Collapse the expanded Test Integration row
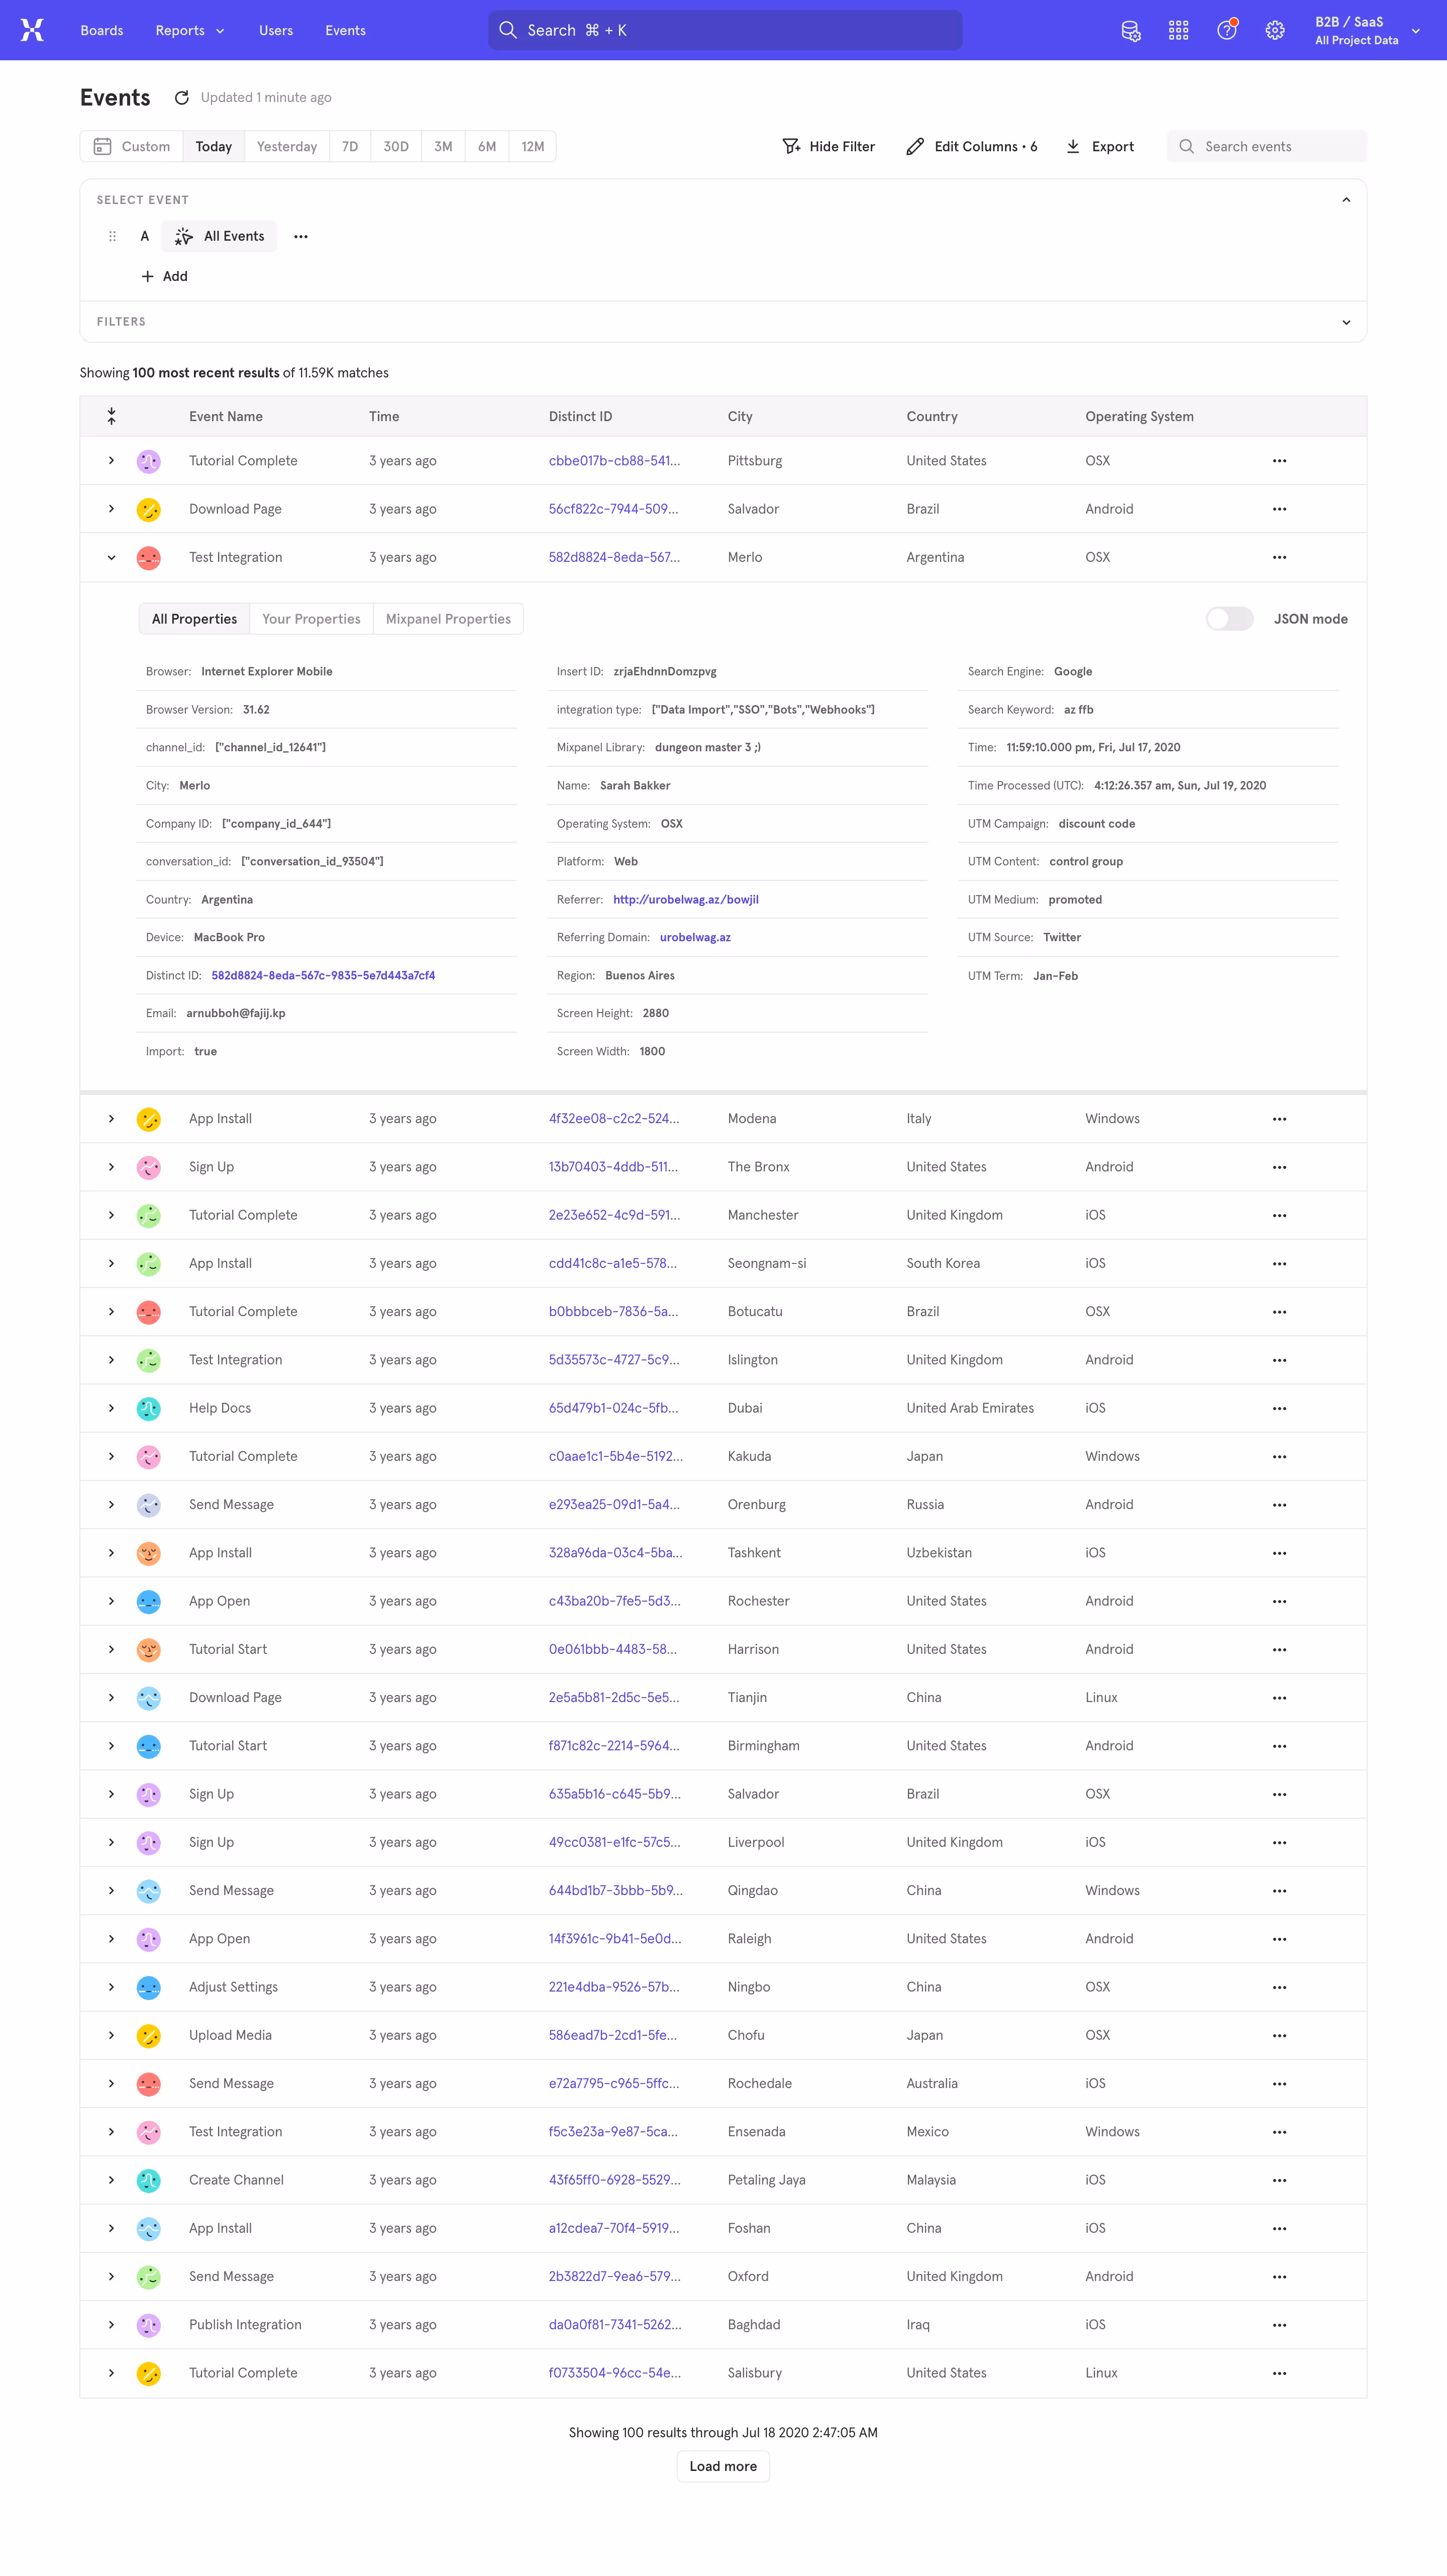Screen dimensions: 1447x2576 (x=111, y=557)
